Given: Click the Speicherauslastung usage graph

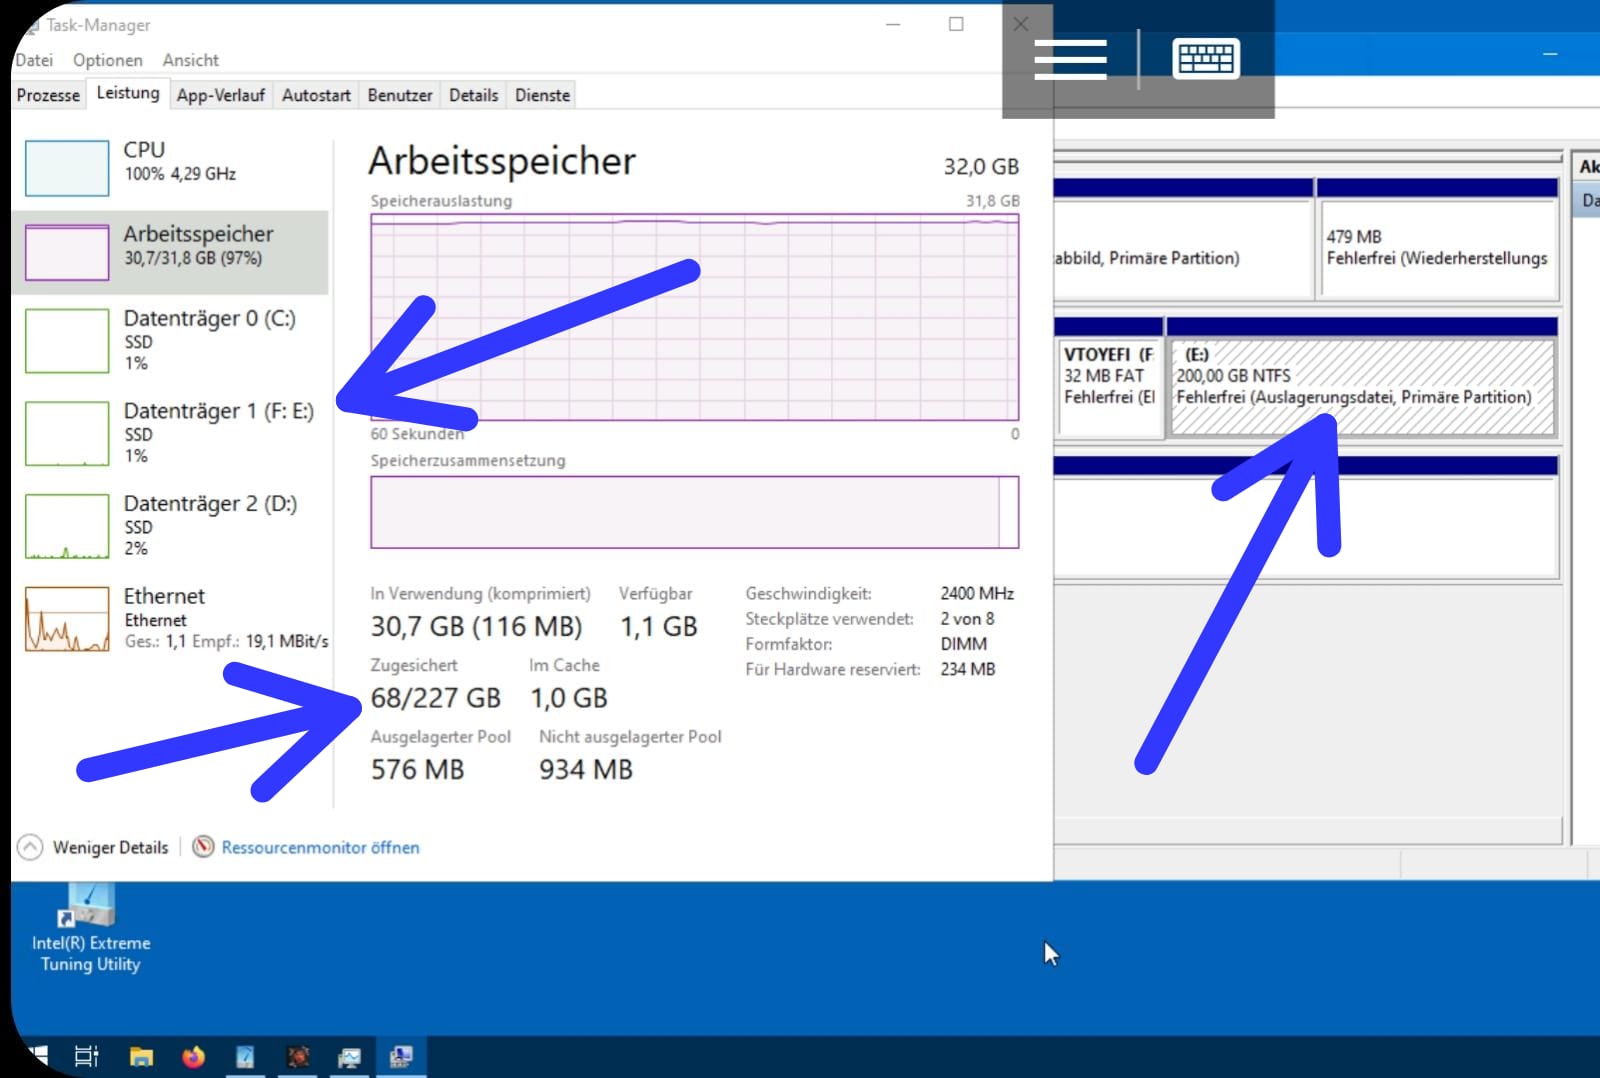Looking at the screenshot, I should (x=694, y=317).
